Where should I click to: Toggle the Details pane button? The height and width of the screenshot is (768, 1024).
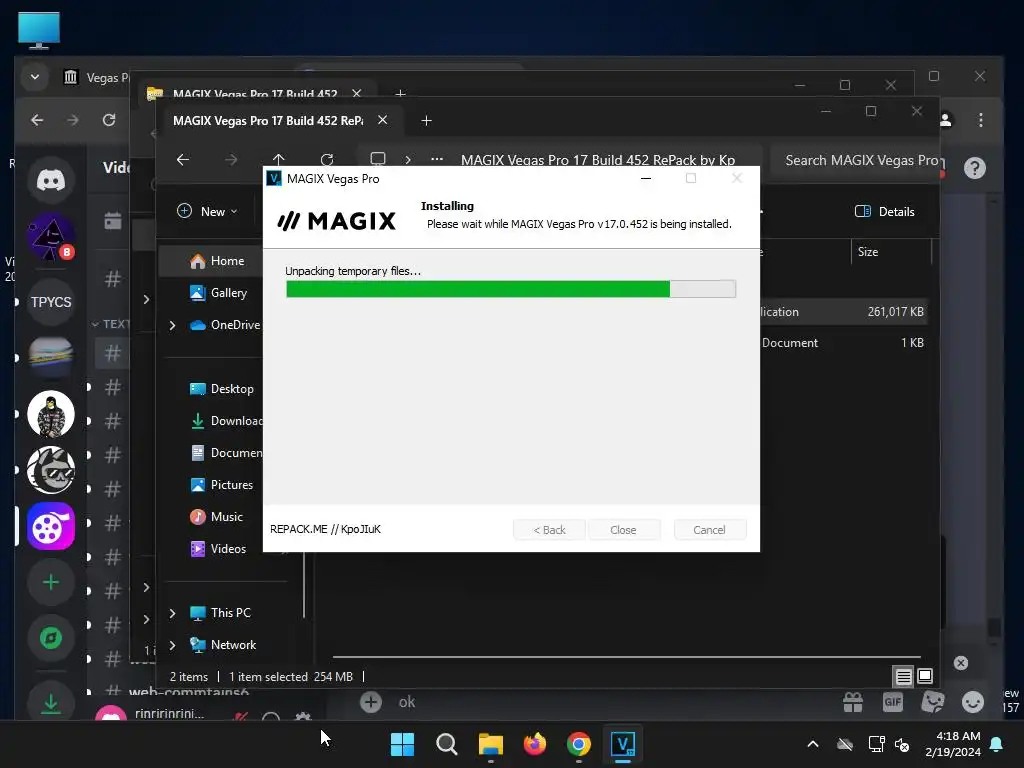click(885, 212)
